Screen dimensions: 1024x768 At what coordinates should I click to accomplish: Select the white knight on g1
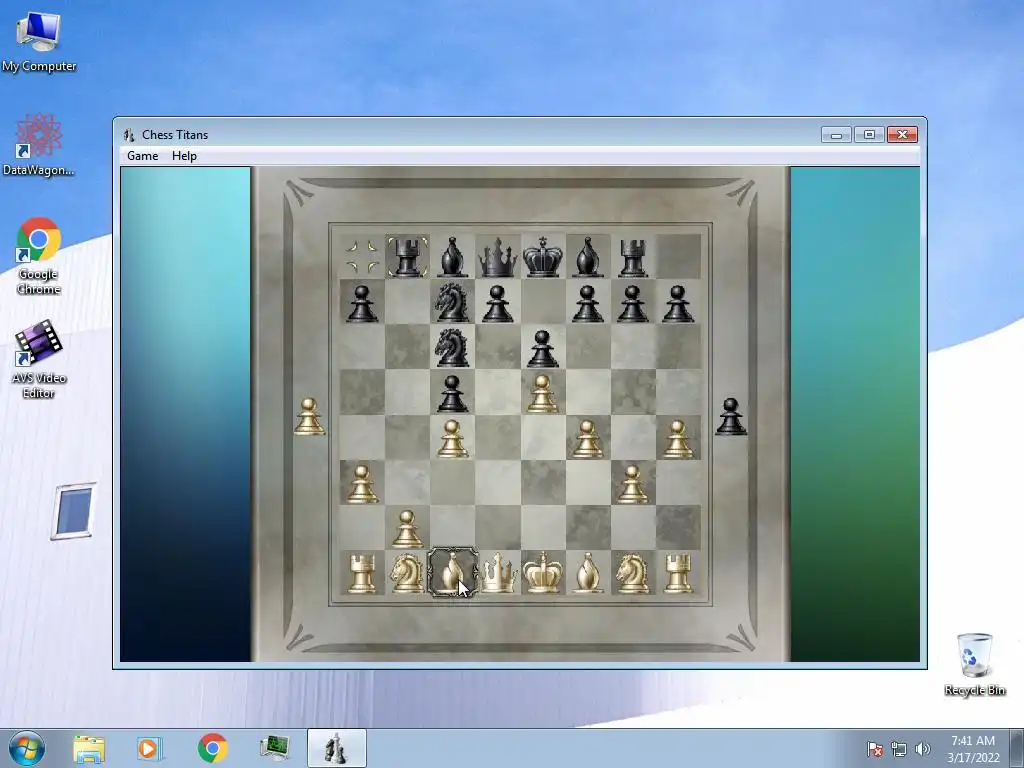tap(633, 573)
